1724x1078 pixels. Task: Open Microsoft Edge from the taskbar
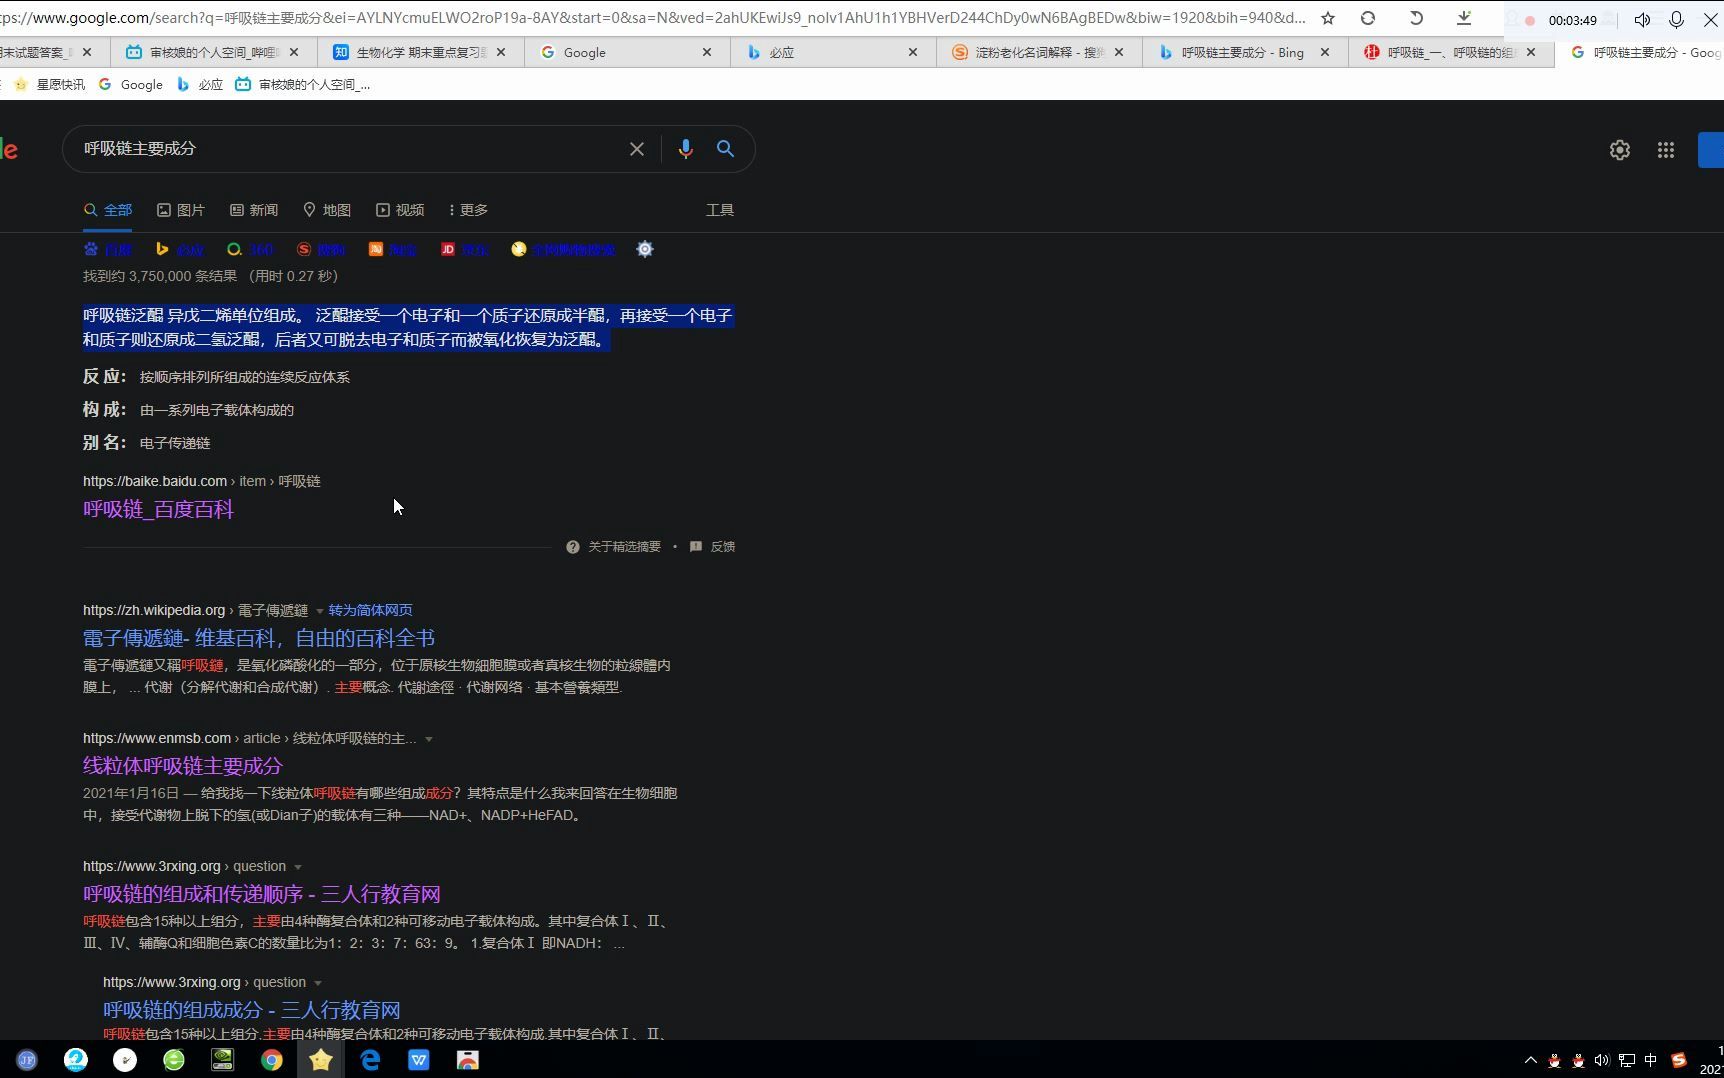pos(370,1060)
